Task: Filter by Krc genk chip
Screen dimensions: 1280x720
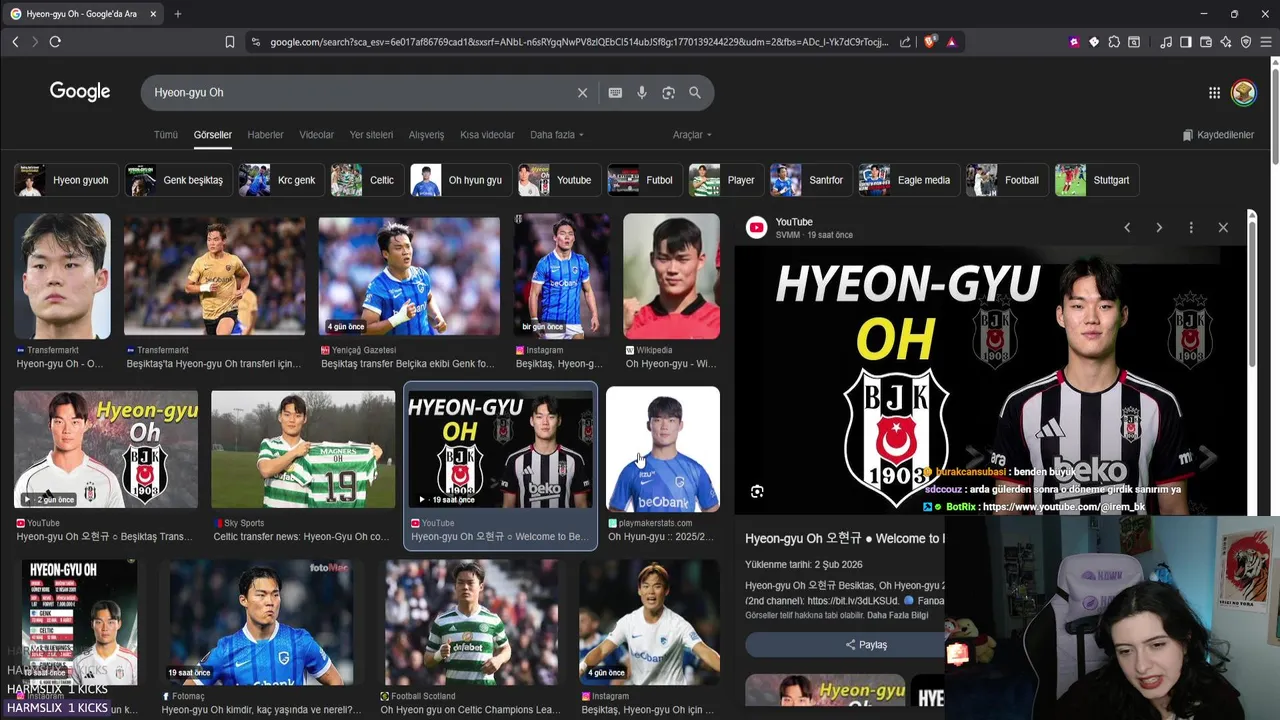Action: pyautogui.click(x=281, y=180)
